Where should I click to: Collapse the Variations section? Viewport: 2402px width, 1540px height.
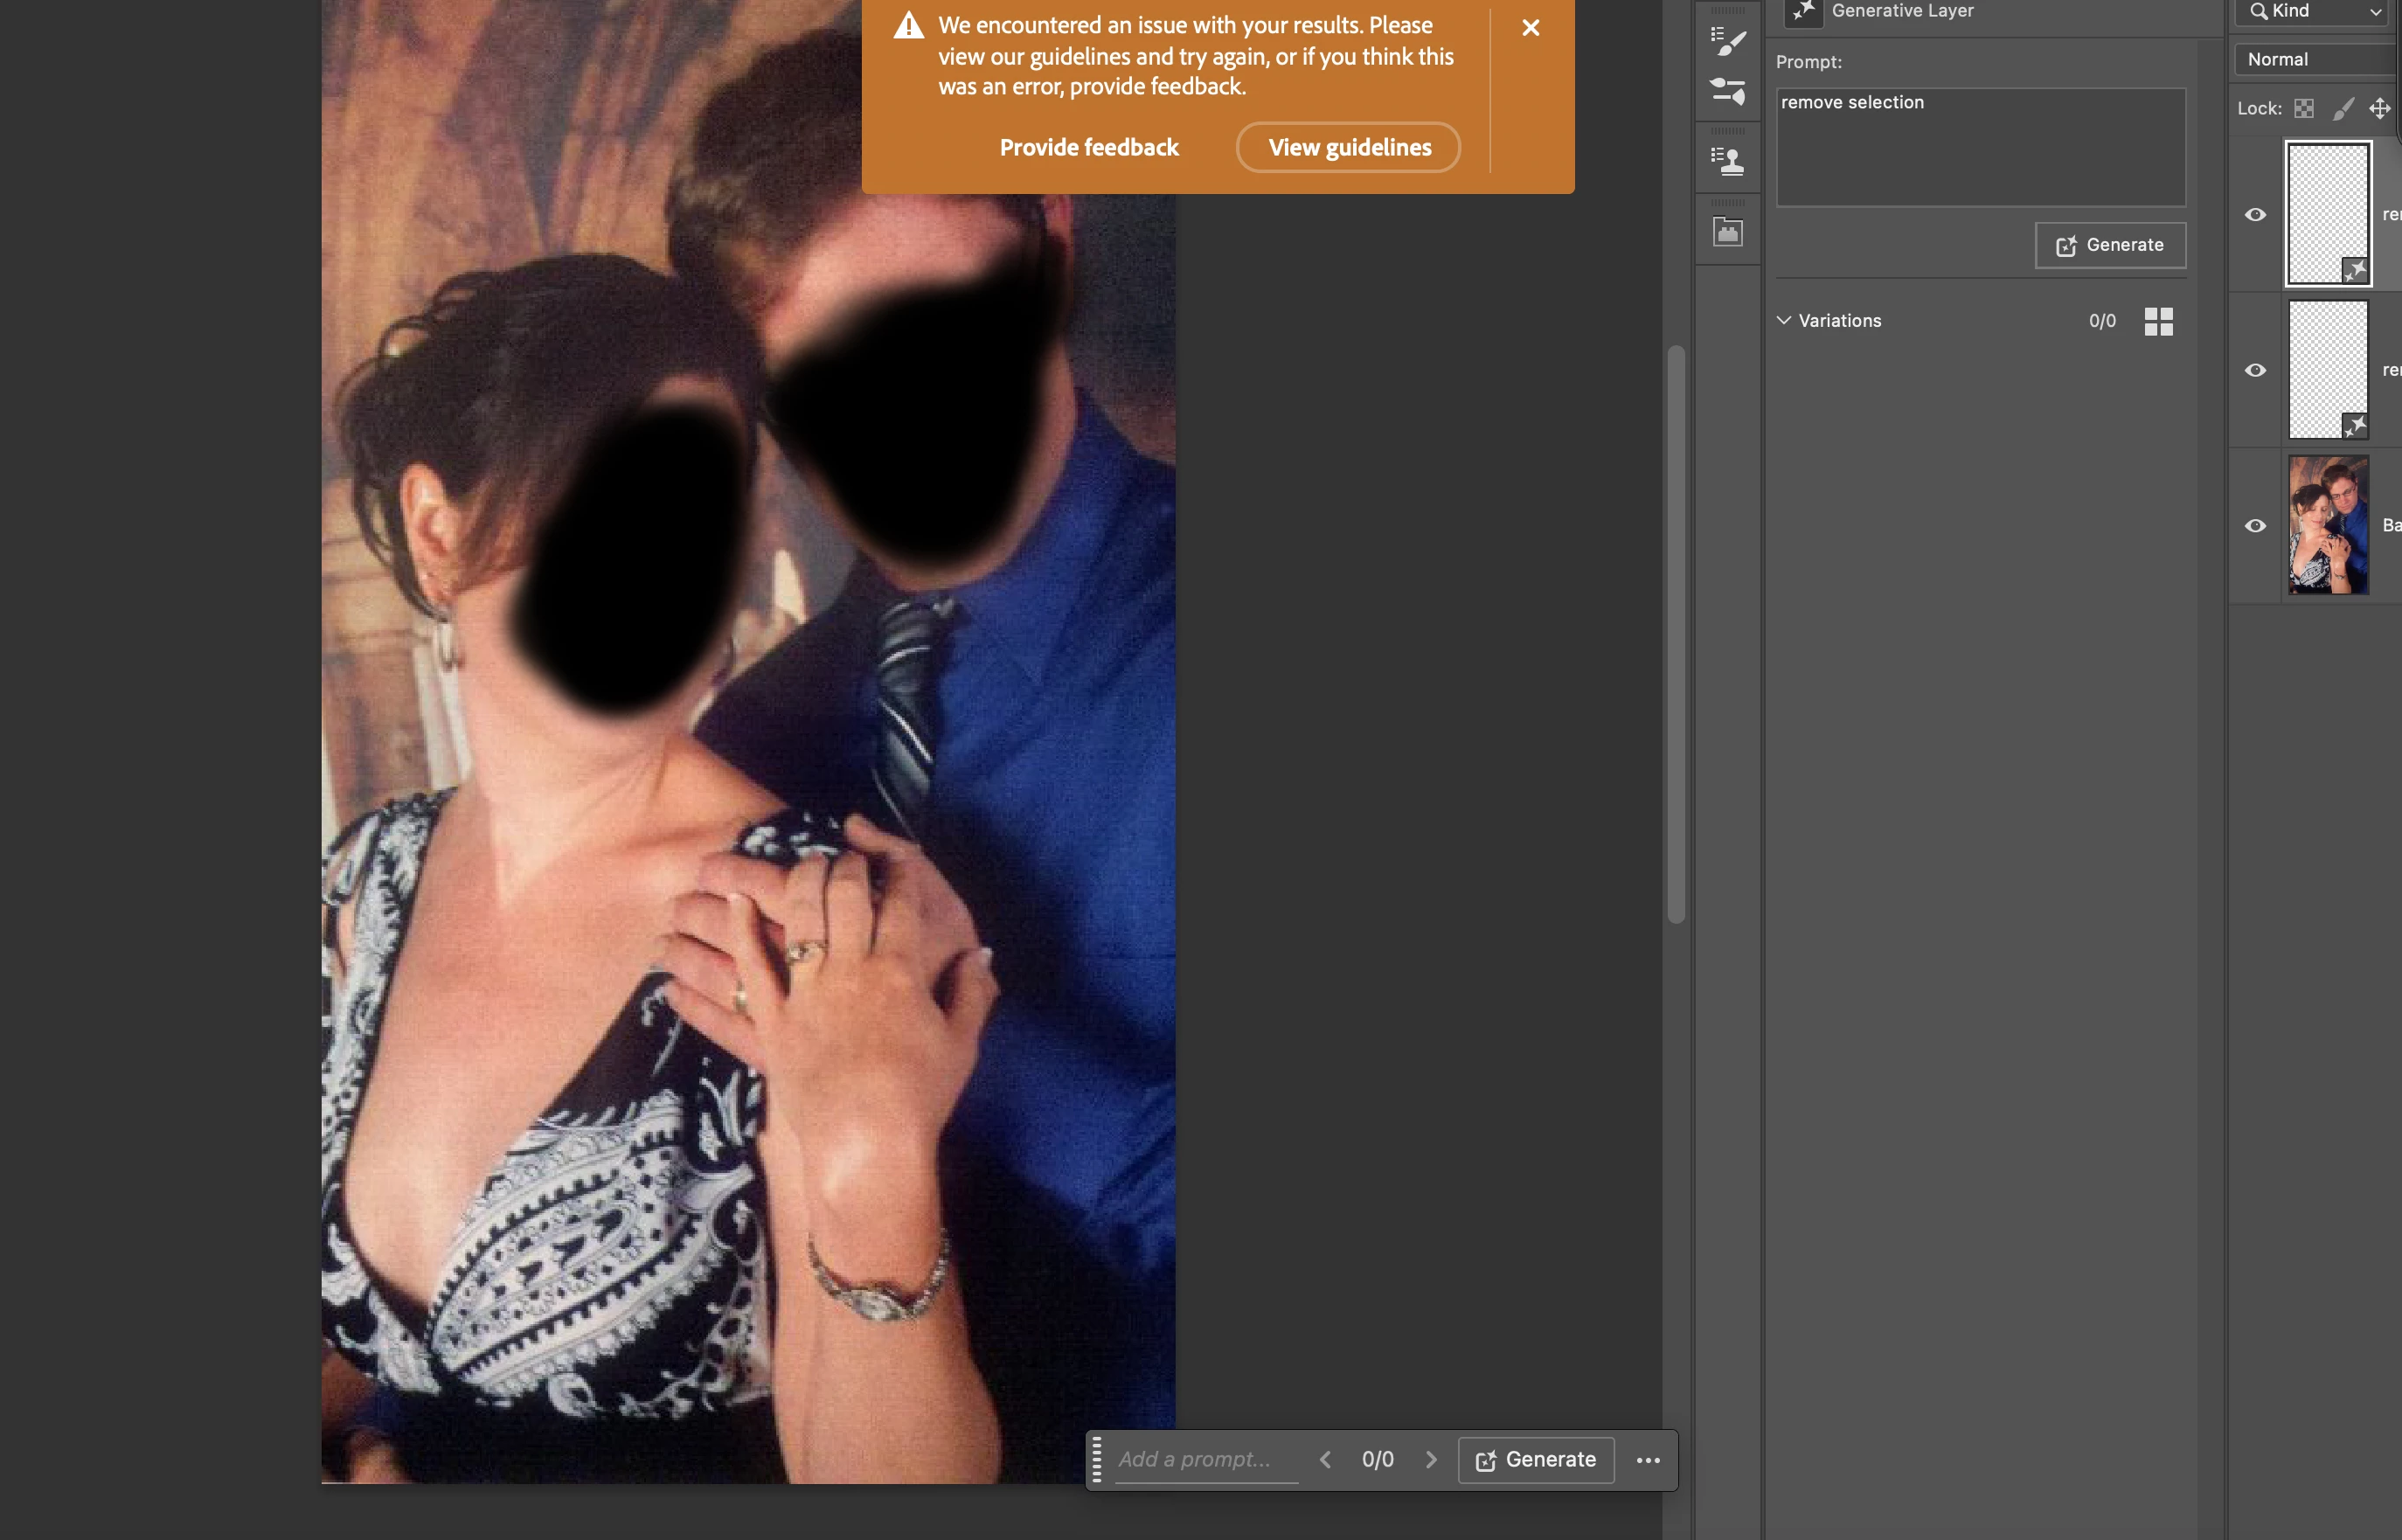(1784, 321)
